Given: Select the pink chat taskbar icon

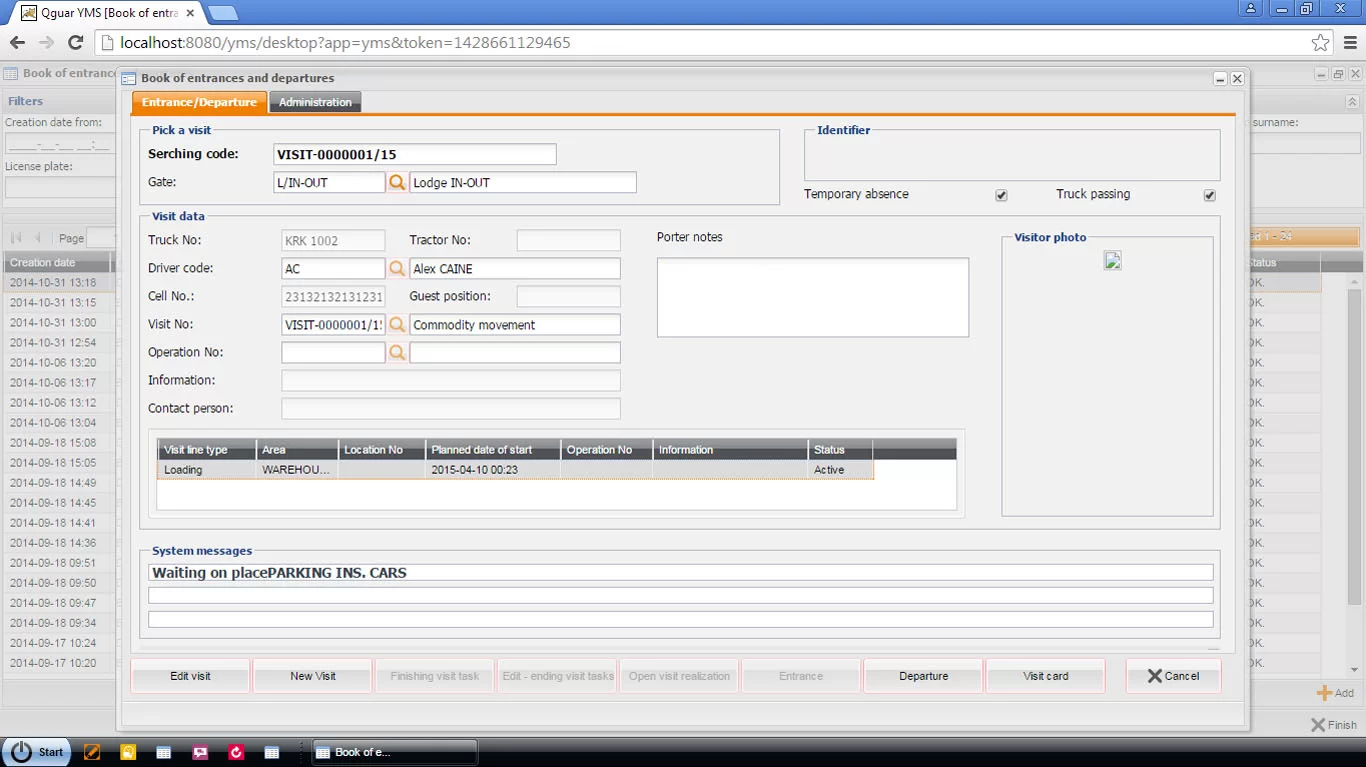Looking at the screenshot, I should point(200,751).
